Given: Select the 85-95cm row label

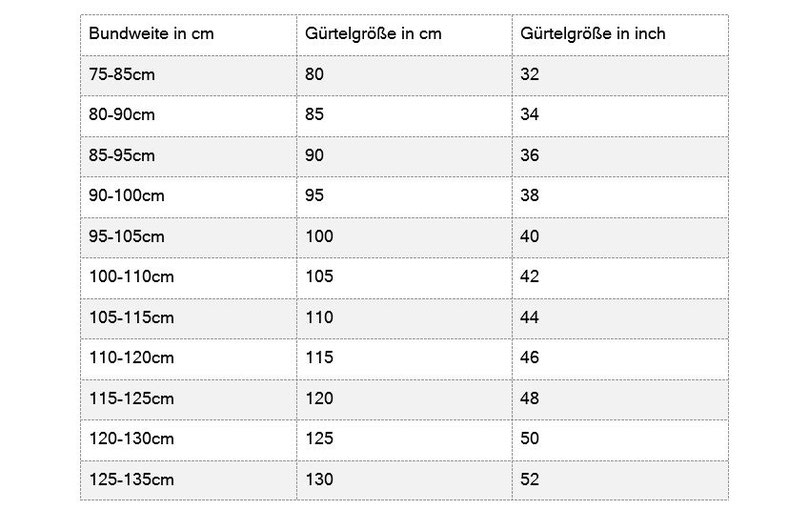Looking at the screenshot, I should pyautogui.click(x=121, y=155).
